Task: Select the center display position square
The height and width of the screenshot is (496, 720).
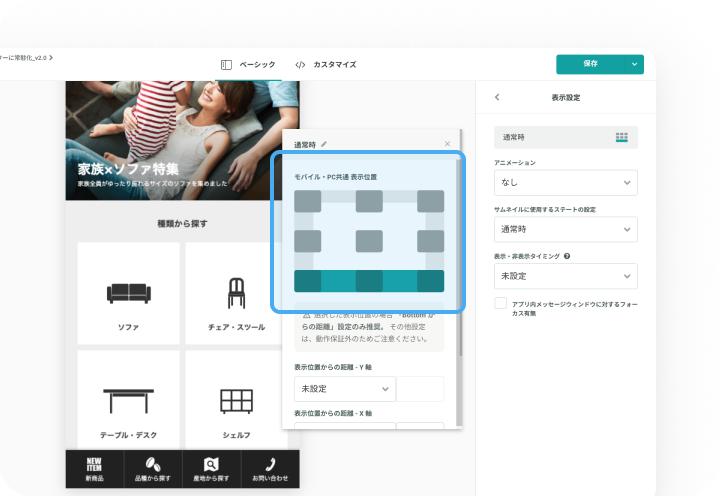Action: 369,241
